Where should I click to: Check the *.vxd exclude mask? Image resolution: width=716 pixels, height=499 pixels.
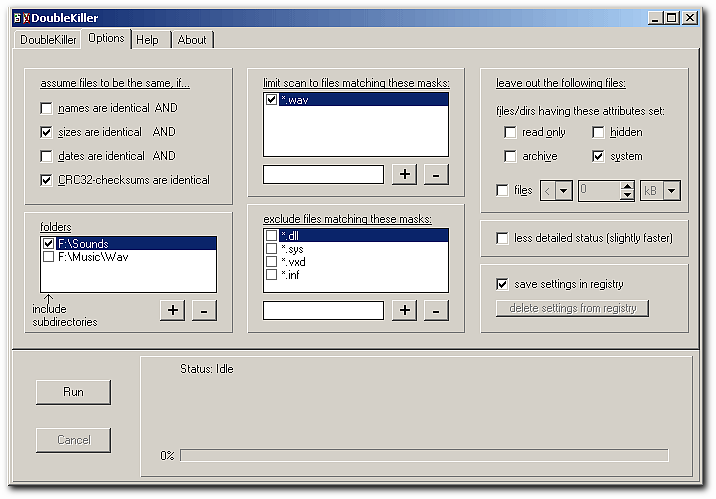click(271, 262)
